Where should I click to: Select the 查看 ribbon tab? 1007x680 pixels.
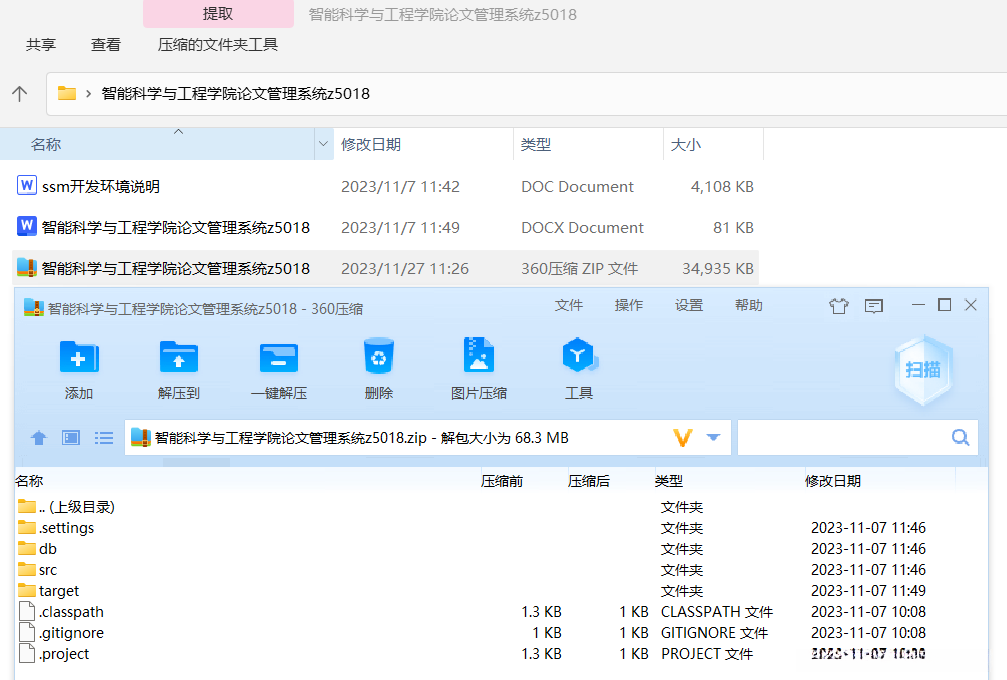click(x=106, y=44)
